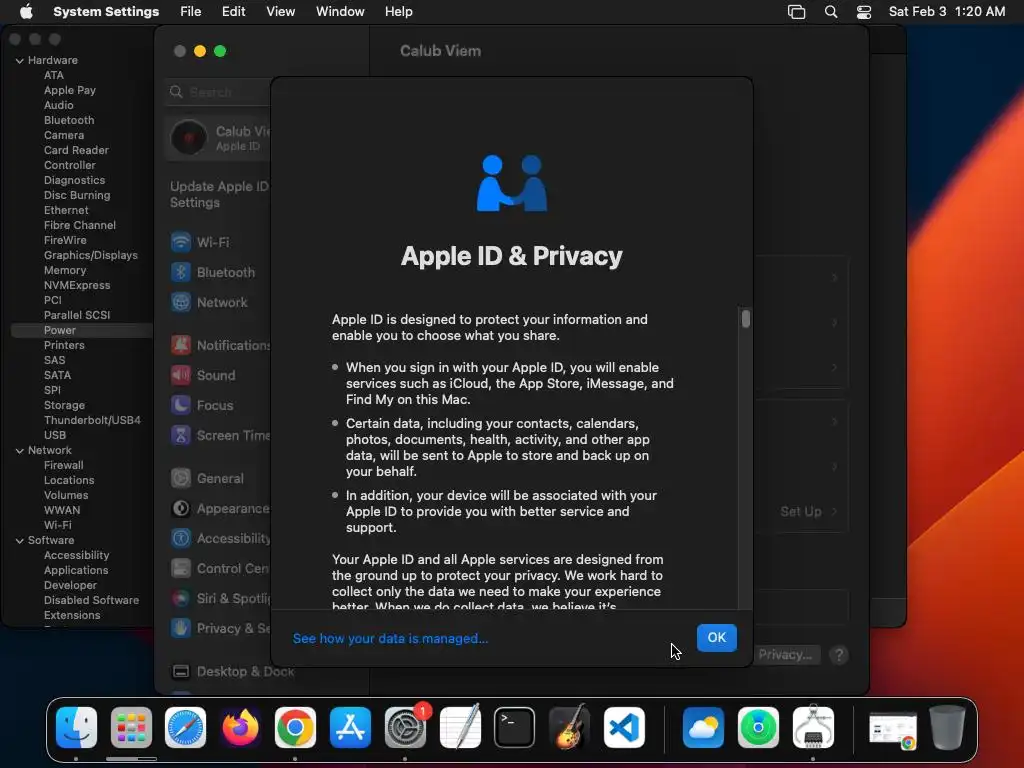1024x768 pixels.
Task: Click the Appearance icon in sidebar
Action: [x=181, y=508]
